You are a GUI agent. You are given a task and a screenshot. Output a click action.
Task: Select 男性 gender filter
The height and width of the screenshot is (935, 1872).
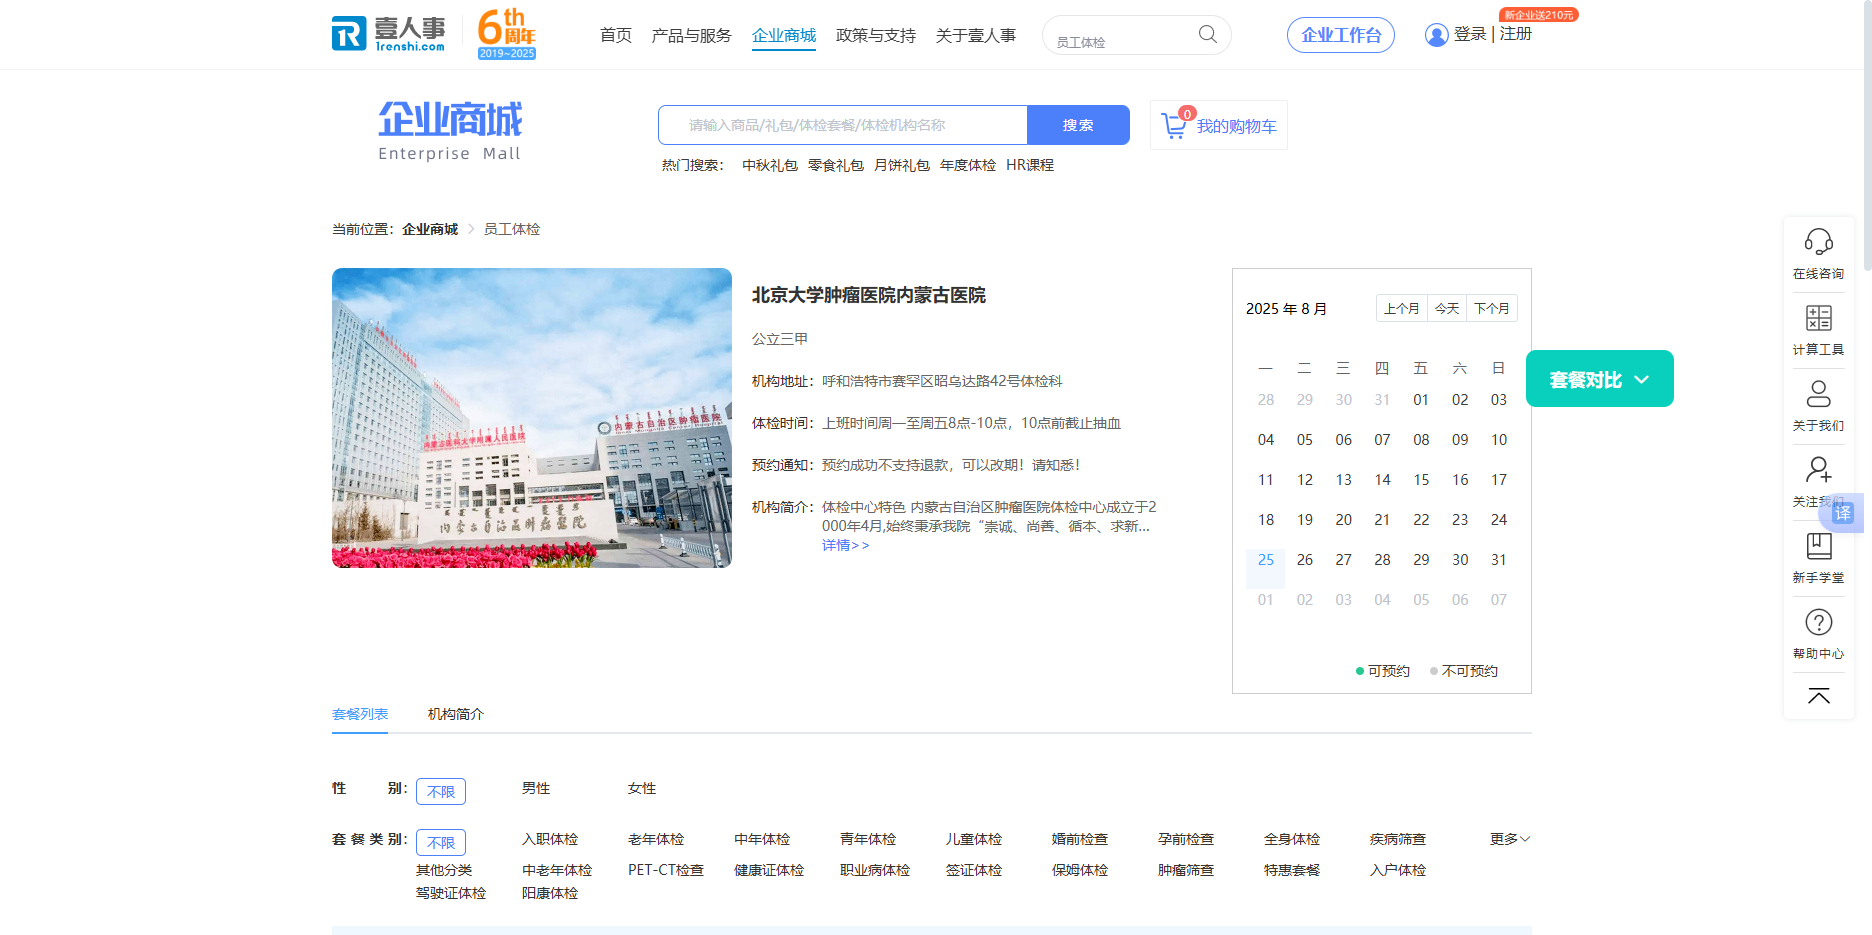536,788
